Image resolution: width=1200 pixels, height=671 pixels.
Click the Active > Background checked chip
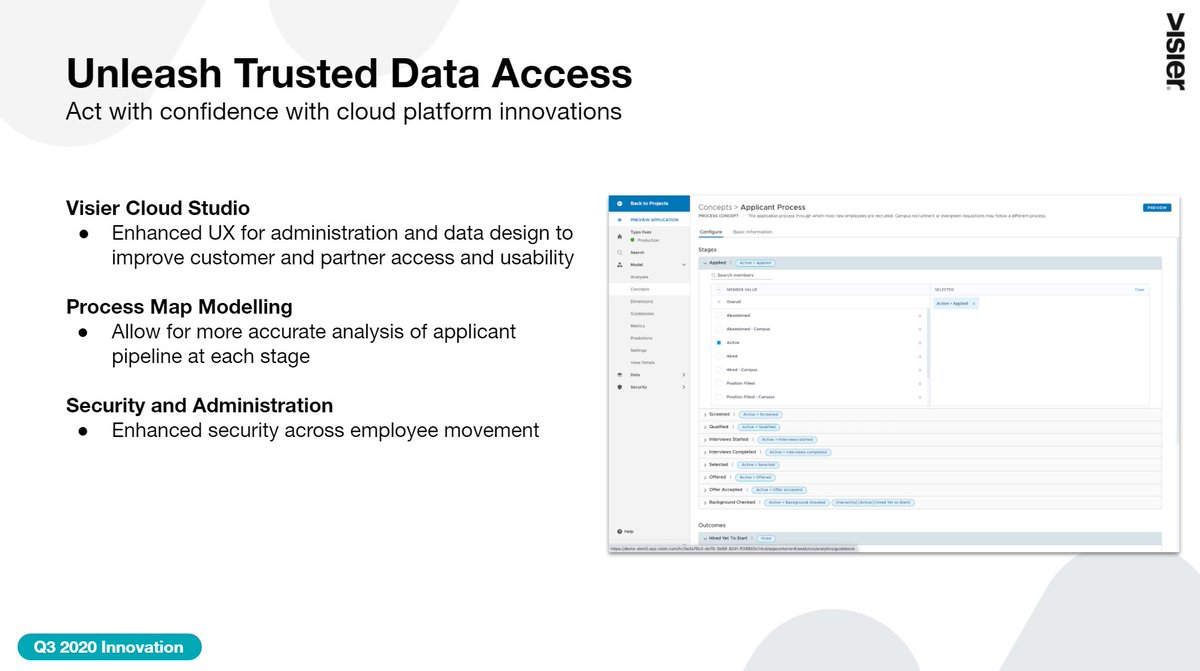click(x=797, y=502)
